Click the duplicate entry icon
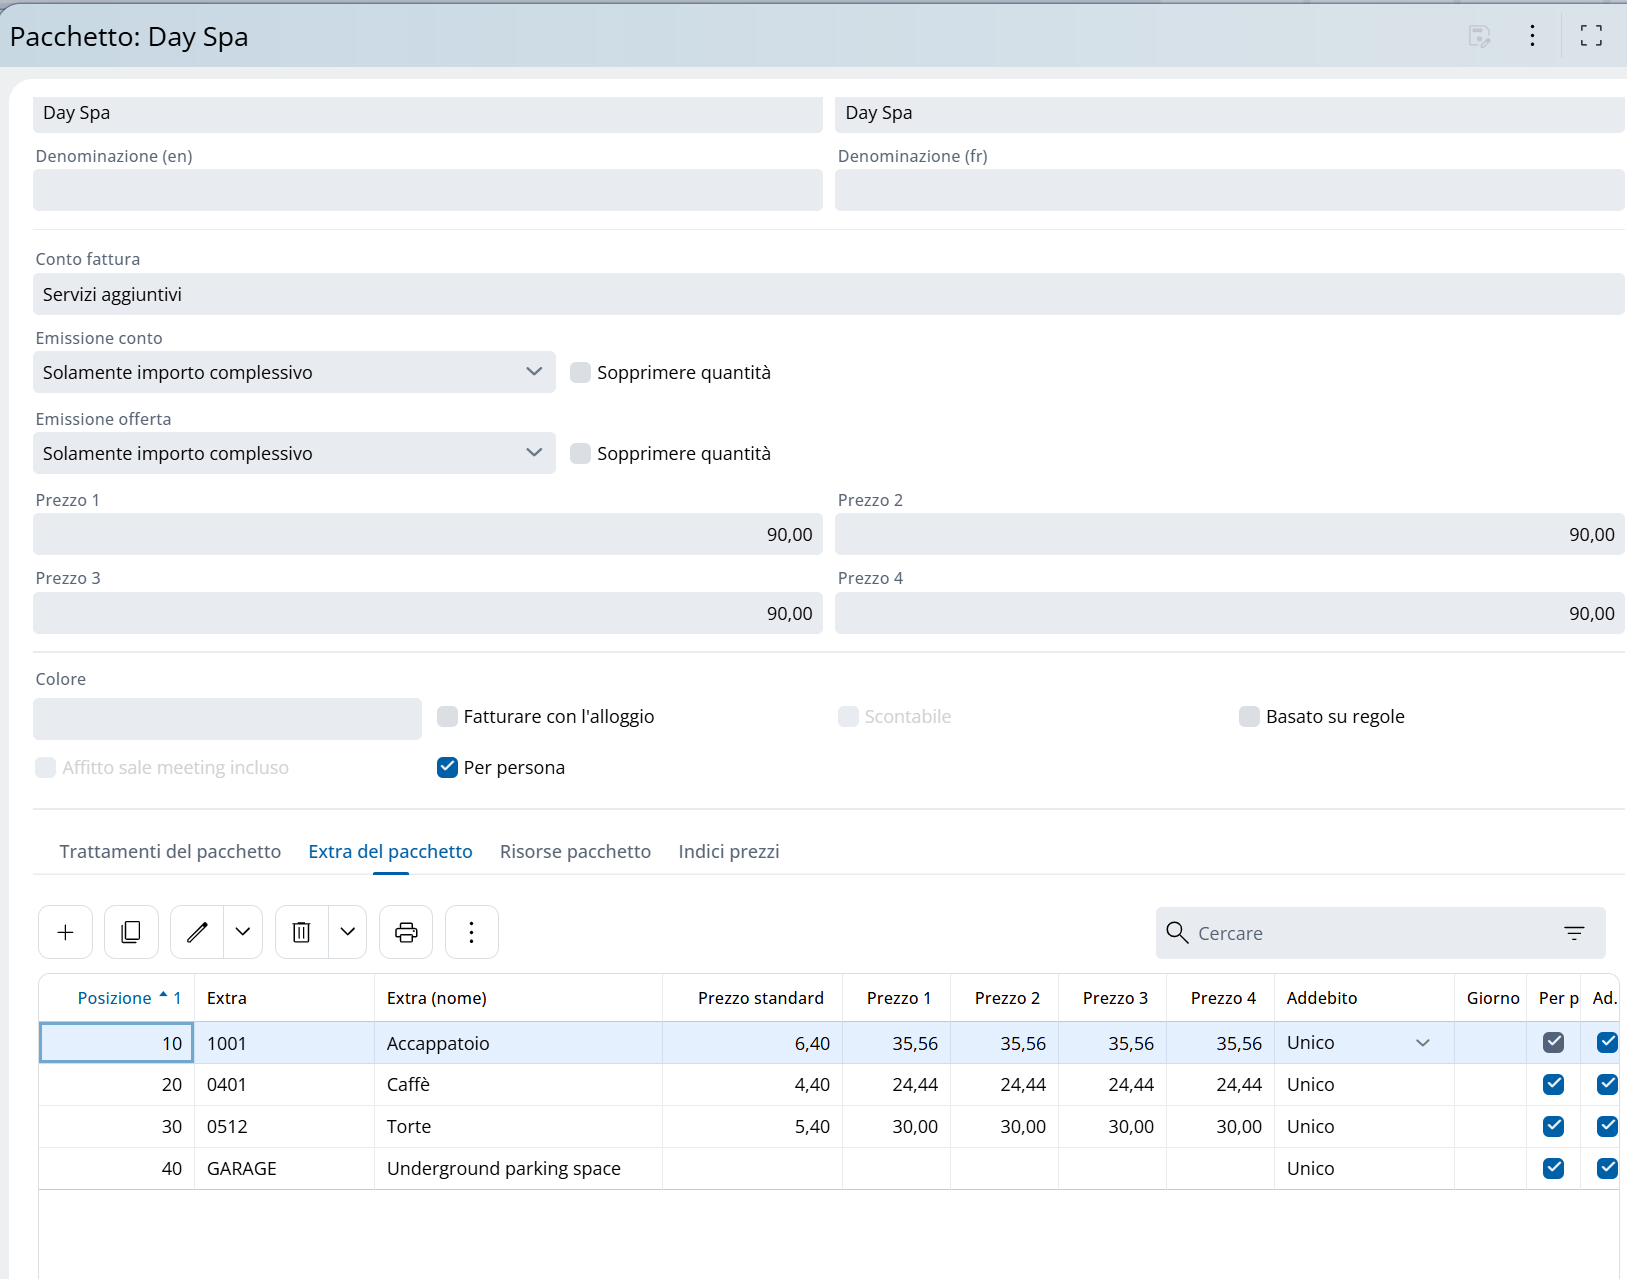Image resolution: width=1627 pixels, height=1279 pixels. (131, 932)
